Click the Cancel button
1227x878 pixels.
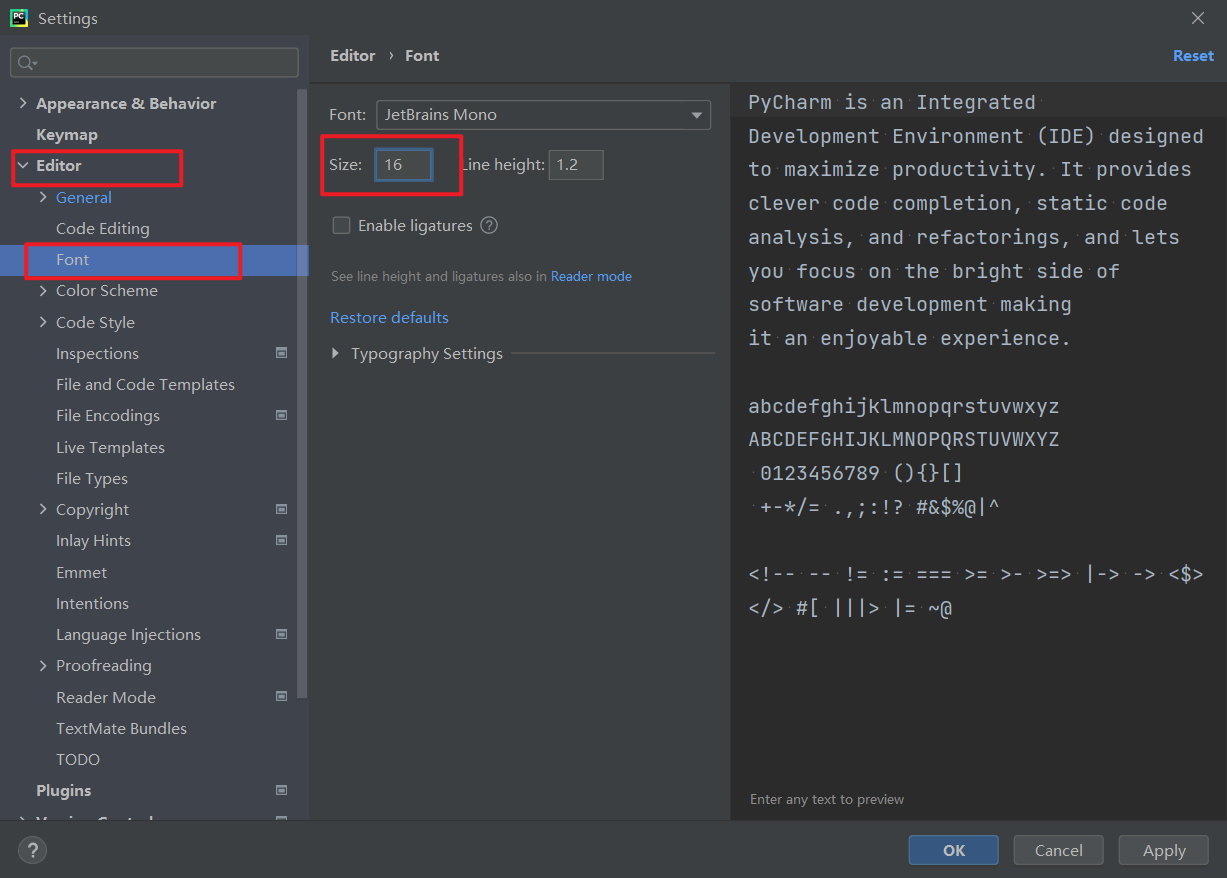click(1058, 850)
